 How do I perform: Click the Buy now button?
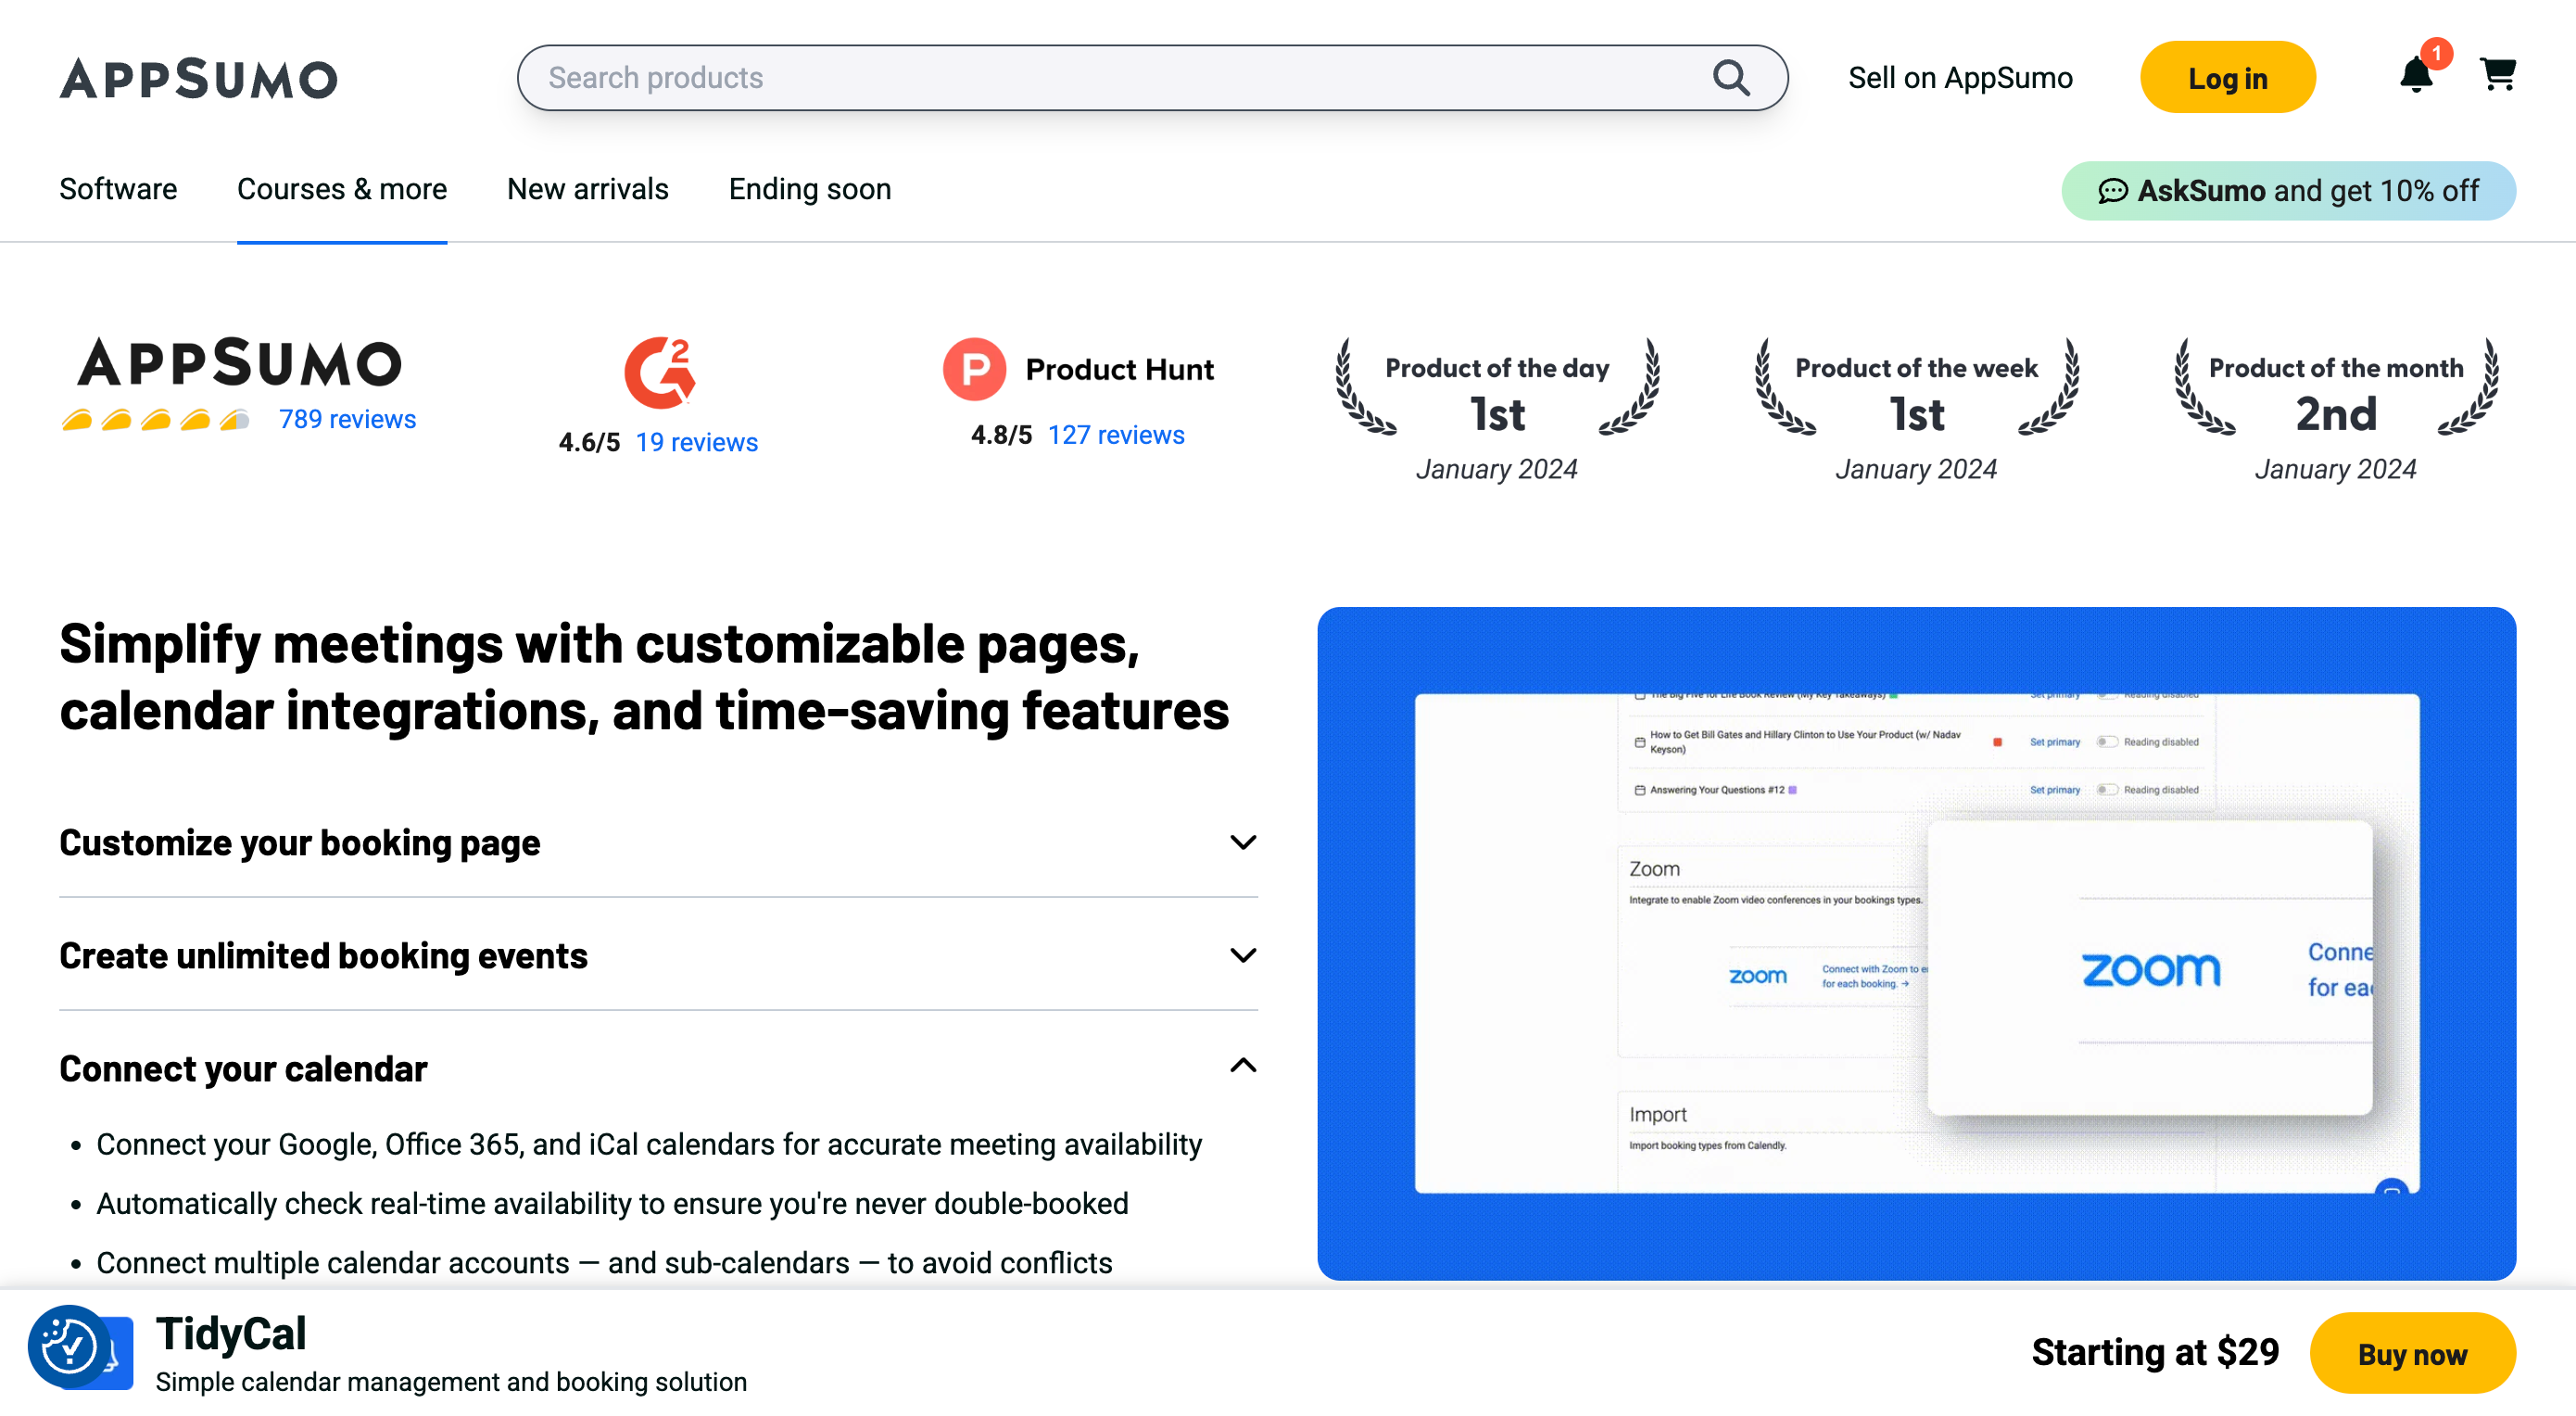[x=2411, y=1353]
